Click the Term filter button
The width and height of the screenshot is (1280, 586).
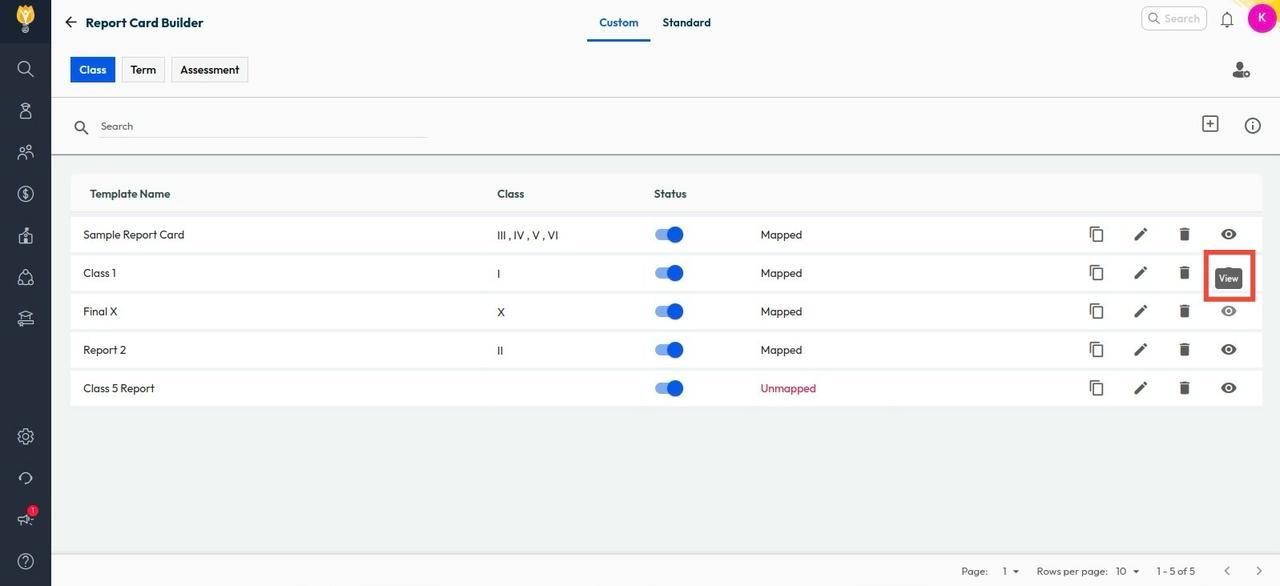point(143,70)
